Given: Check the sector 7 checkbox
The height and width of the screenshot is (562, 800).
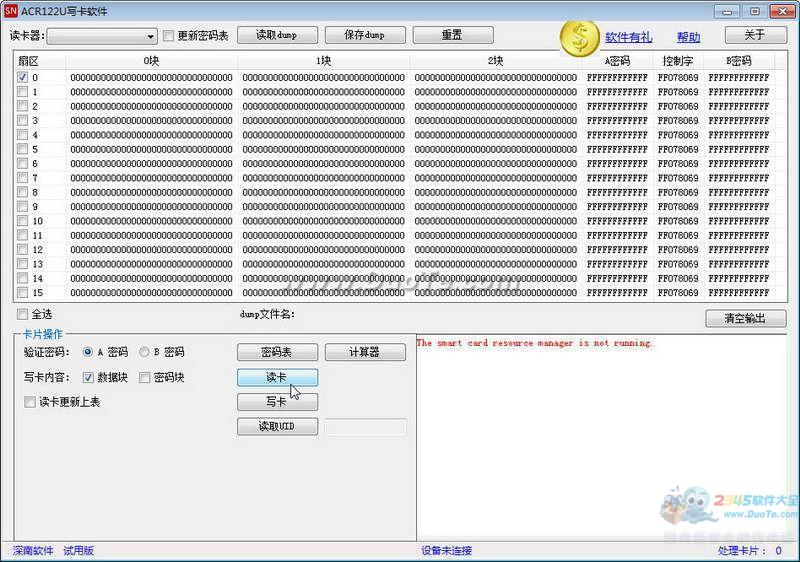Looking at the screenshot, I should point(22,177).
